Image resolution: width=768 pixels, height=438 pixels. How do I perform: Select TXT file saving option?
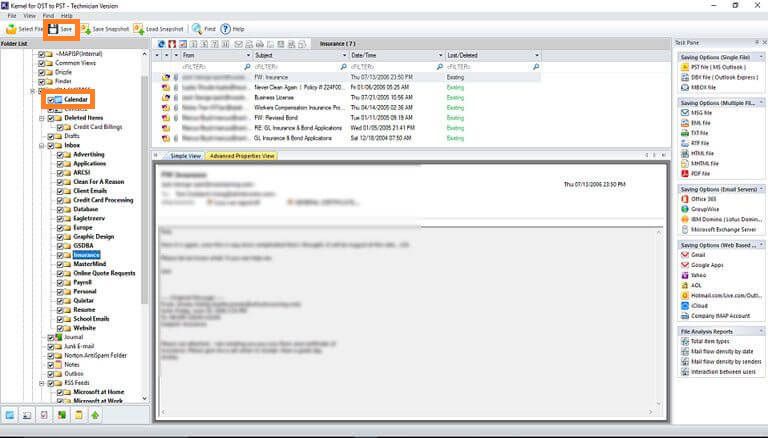point(695,133)
